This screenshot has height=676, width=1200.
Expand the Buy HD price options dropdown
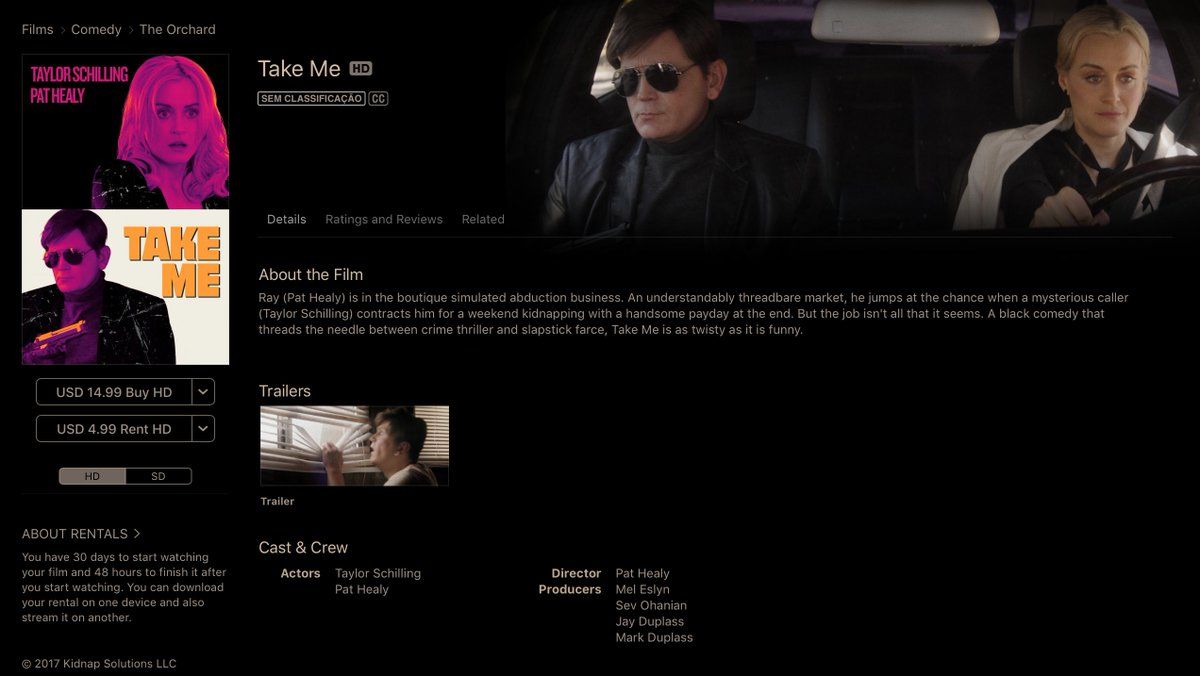203,392
